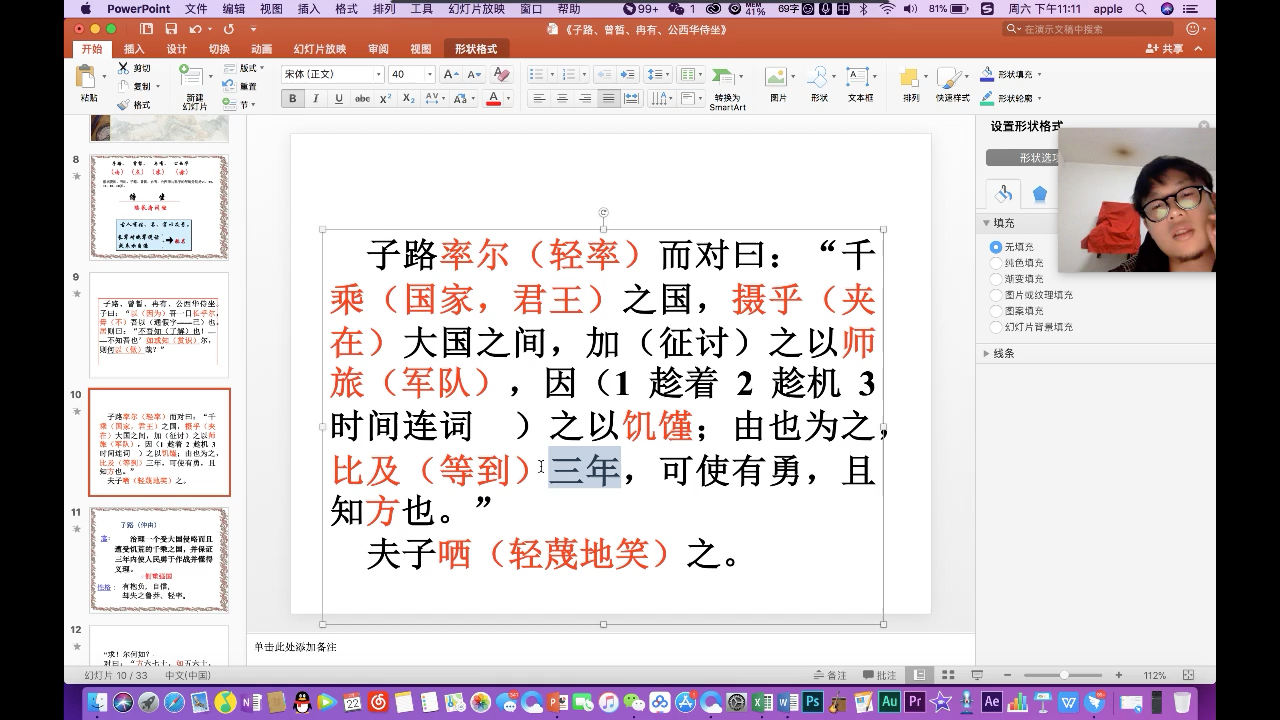Click the 图片 (Picture) insert icon
The image size is (1280, 720).
coord(776,78)
